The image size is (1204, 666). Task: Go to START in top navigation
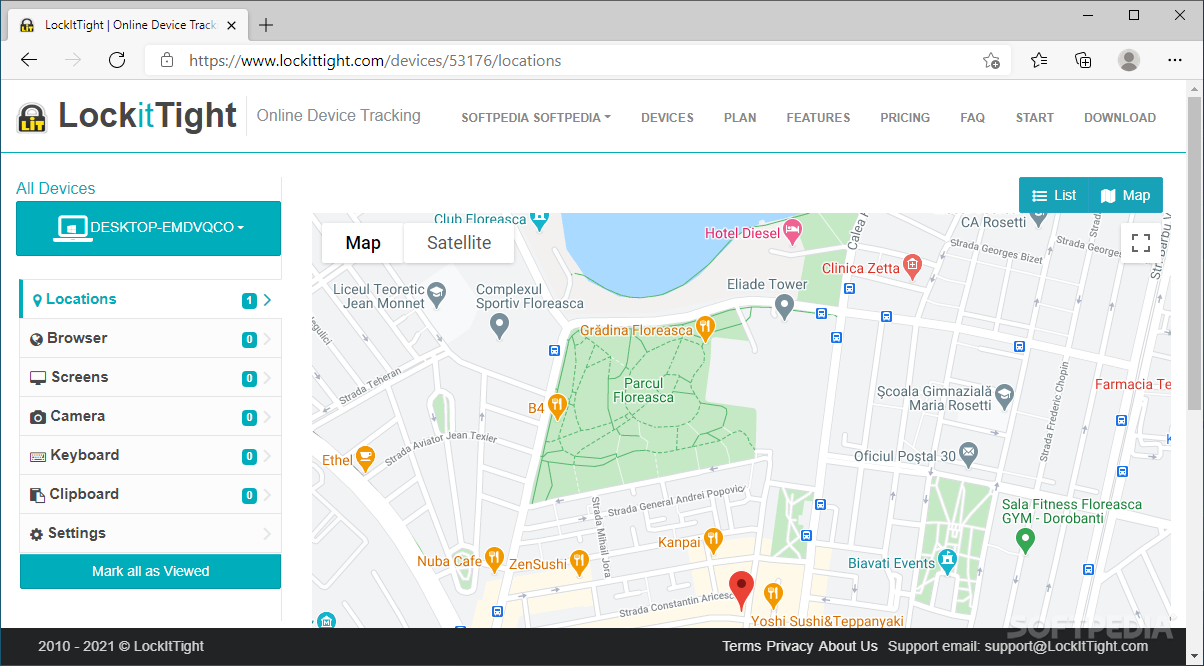(1035, 117)
